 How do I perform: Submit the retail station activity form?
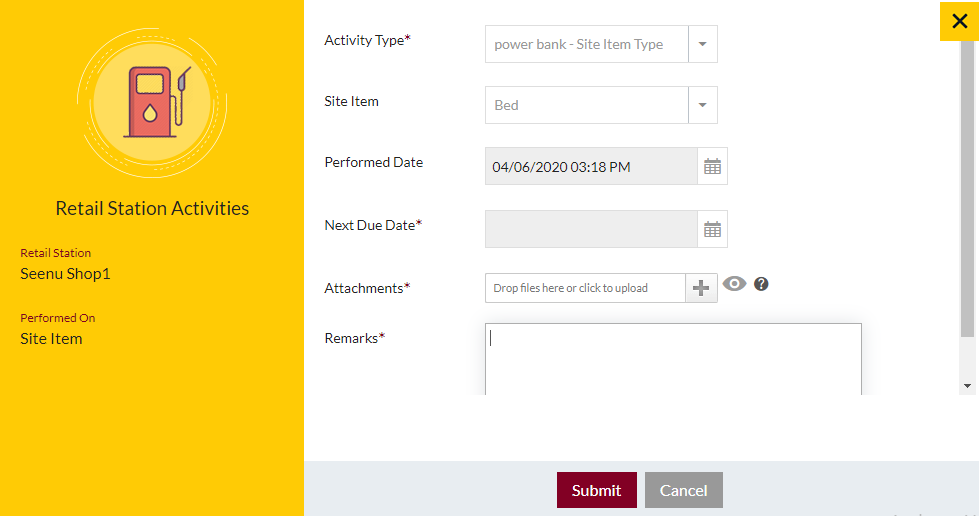(596, 490)
